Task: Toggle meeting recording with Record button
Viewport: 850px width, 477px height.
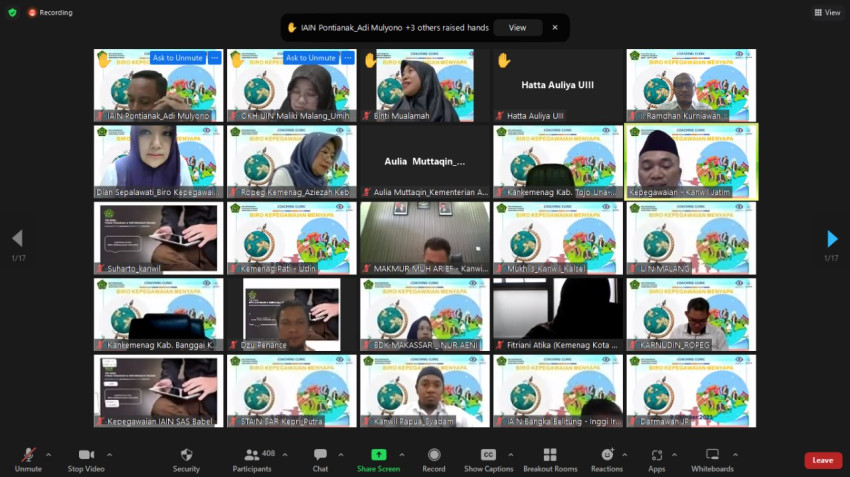Action: [x=433, y=459]
